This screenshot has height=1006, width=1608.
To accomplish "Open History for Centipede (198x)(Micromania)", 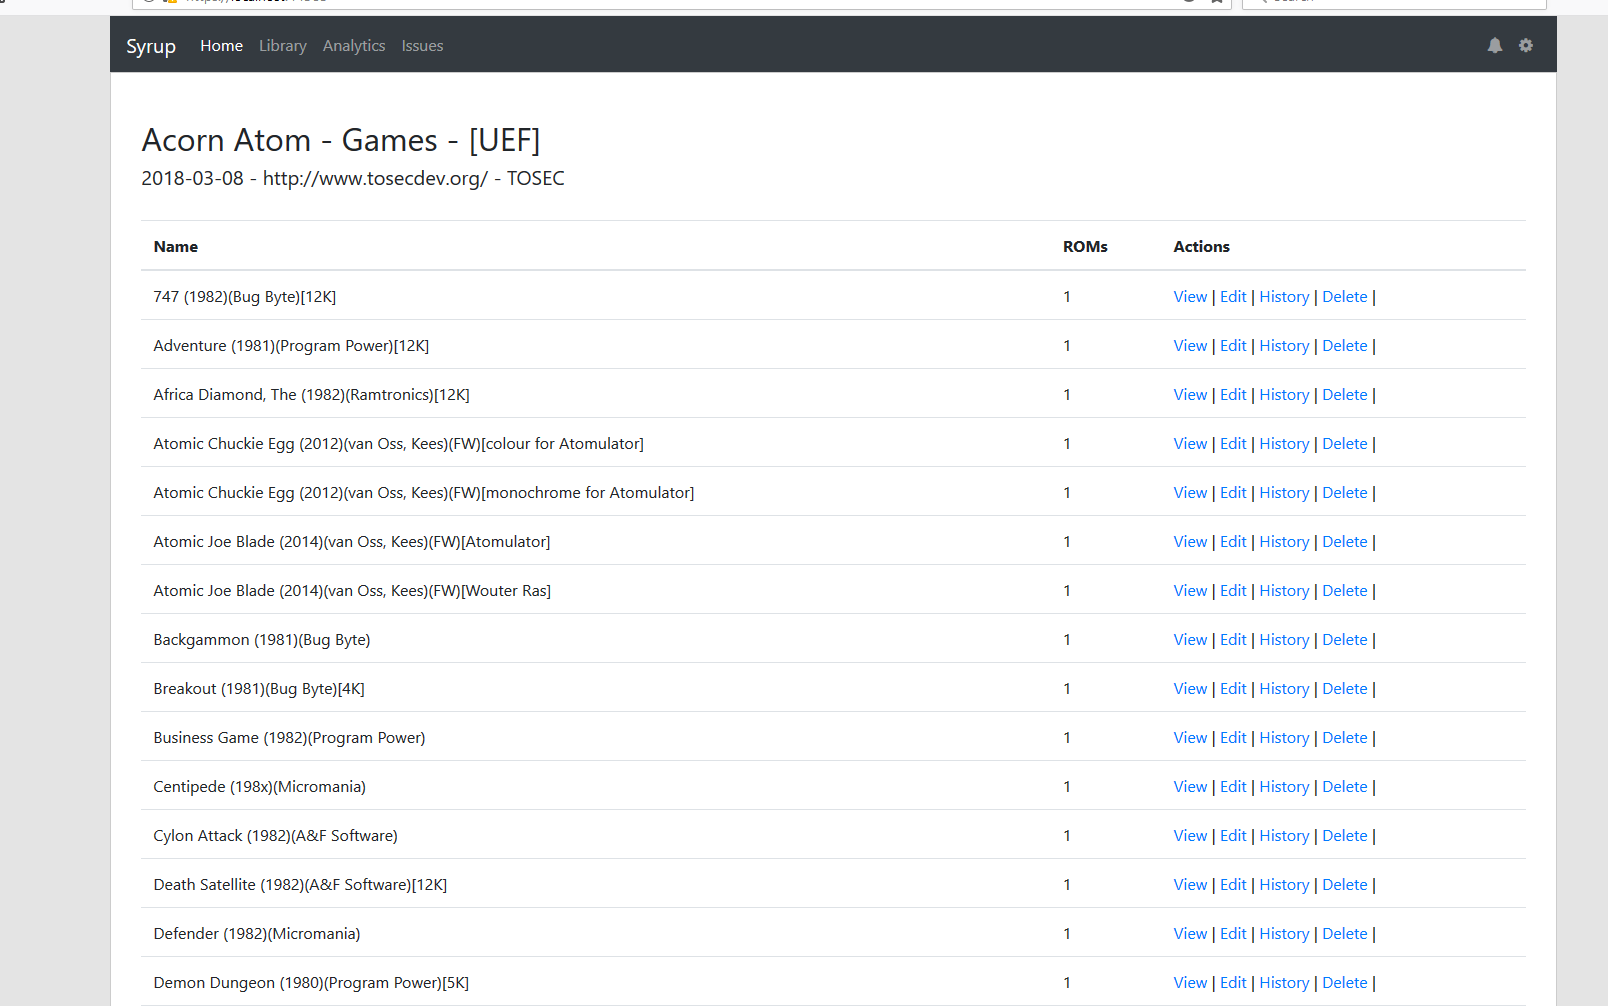I will 1284,787.
